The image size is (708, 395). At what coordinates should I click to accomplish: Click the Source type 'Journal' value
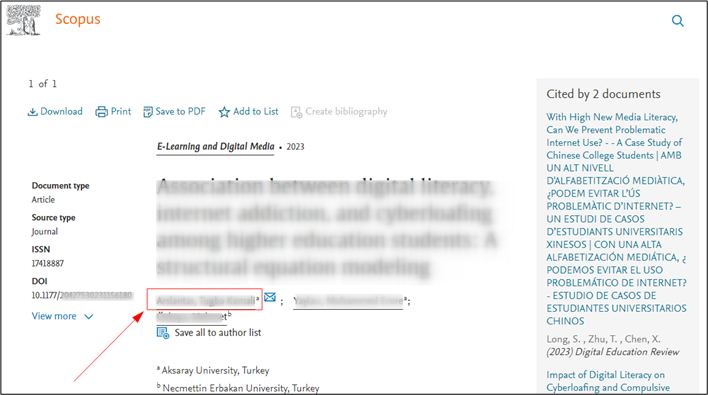click(45, 232)
